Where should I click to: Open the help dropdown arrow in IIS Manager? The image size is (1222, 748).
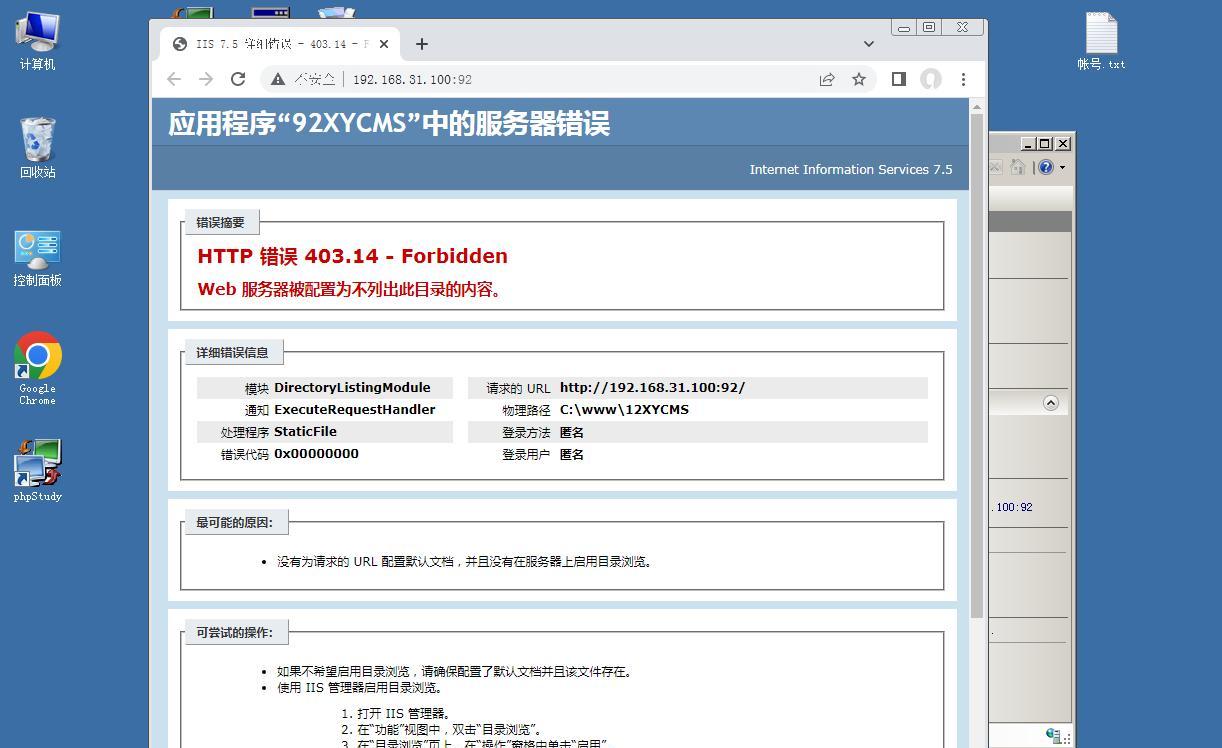(x=1062, y=167)
